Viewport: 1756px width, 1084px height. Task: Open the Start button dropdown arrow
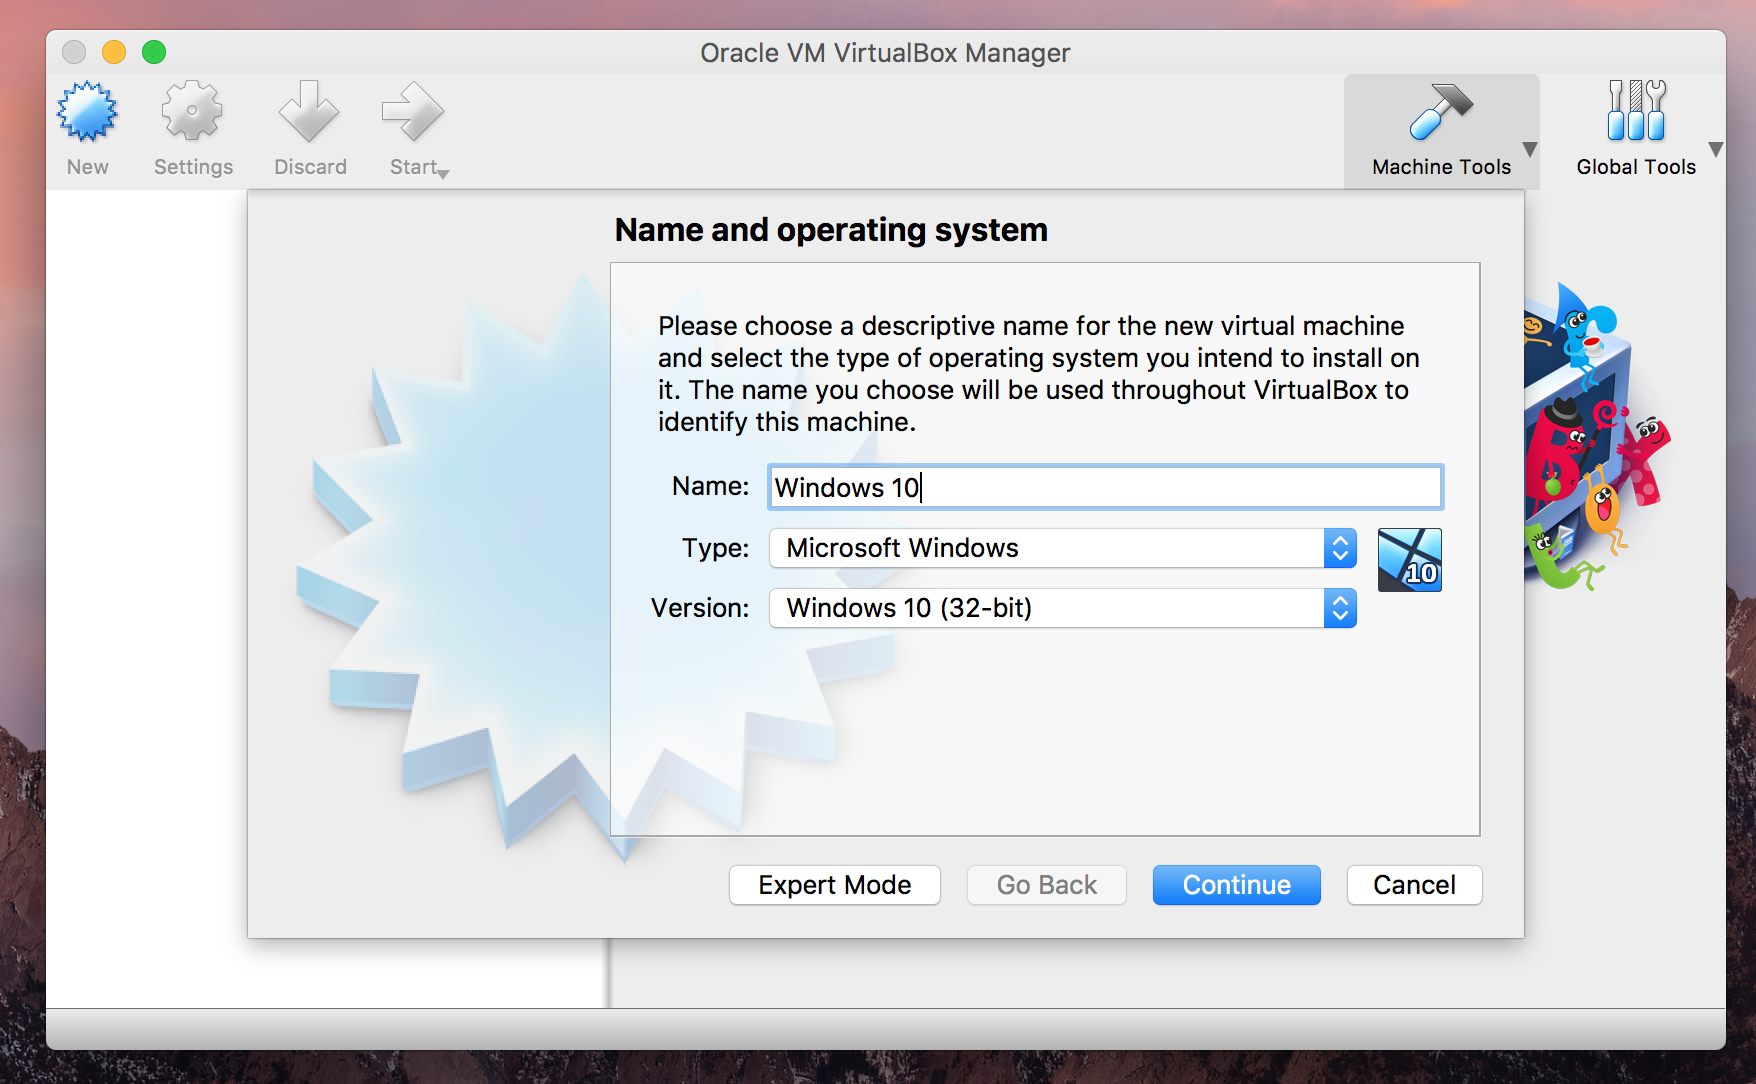(x=444, y=174)
